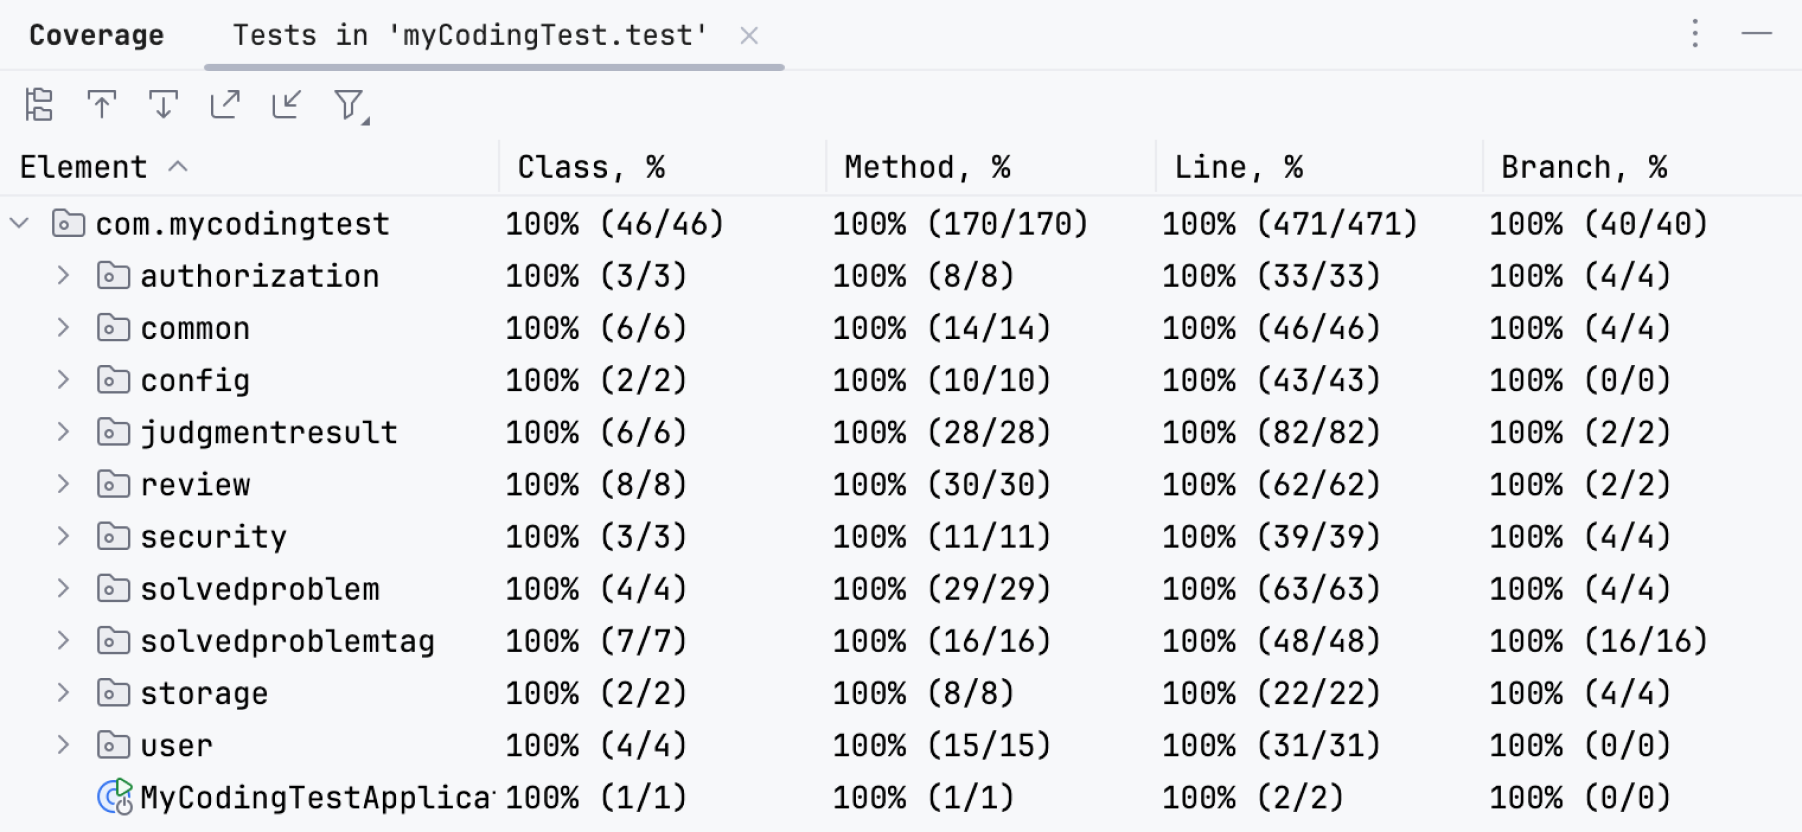Image resolution: width=1802 pixels, height=832 pixels.
Task: Click the down arrow toolbar icon
Action: pos(163,104)
